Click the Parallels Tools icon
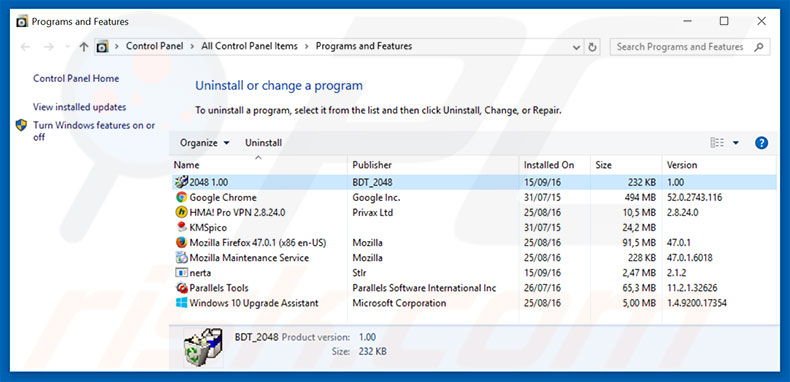 click(x=181, y=288)
